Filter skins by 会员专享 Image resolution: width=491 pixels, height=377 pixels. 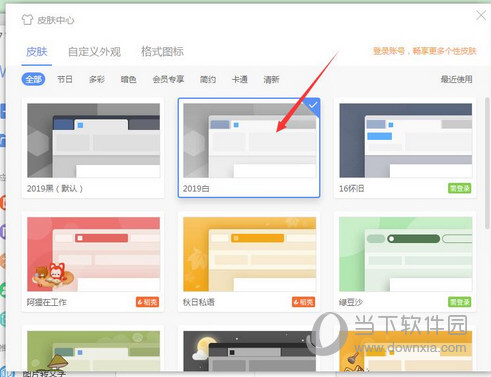point(168,79)
